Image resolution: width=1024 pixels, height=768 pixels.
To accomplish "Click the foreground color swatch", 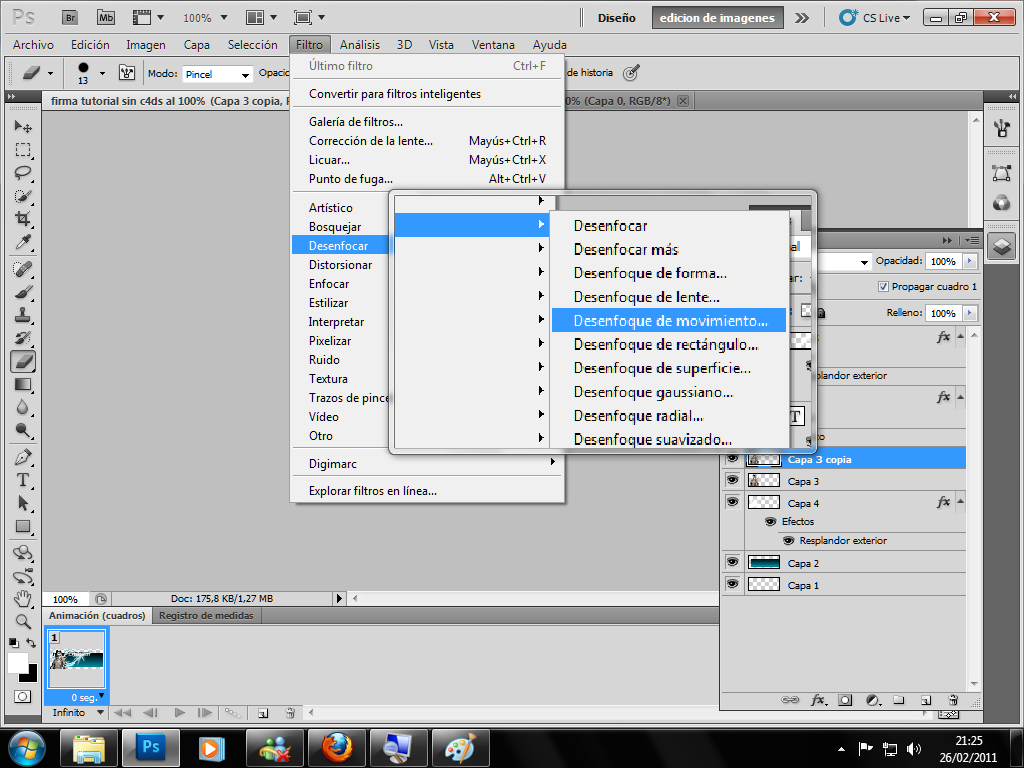I will tap(17, 663).
